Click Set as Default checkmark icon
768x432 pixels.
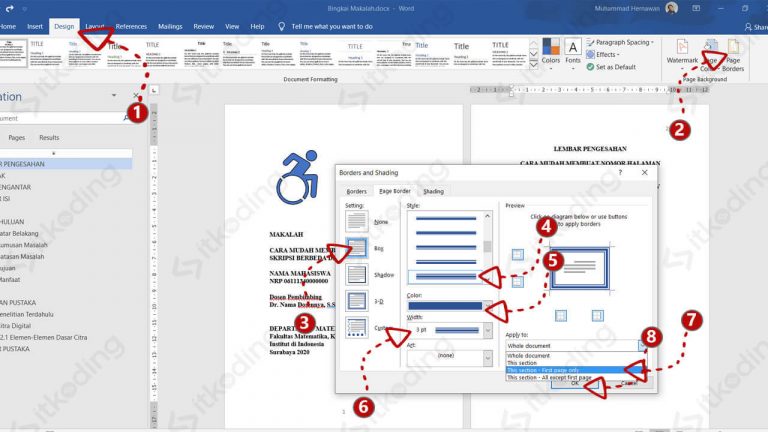(590, 67)
